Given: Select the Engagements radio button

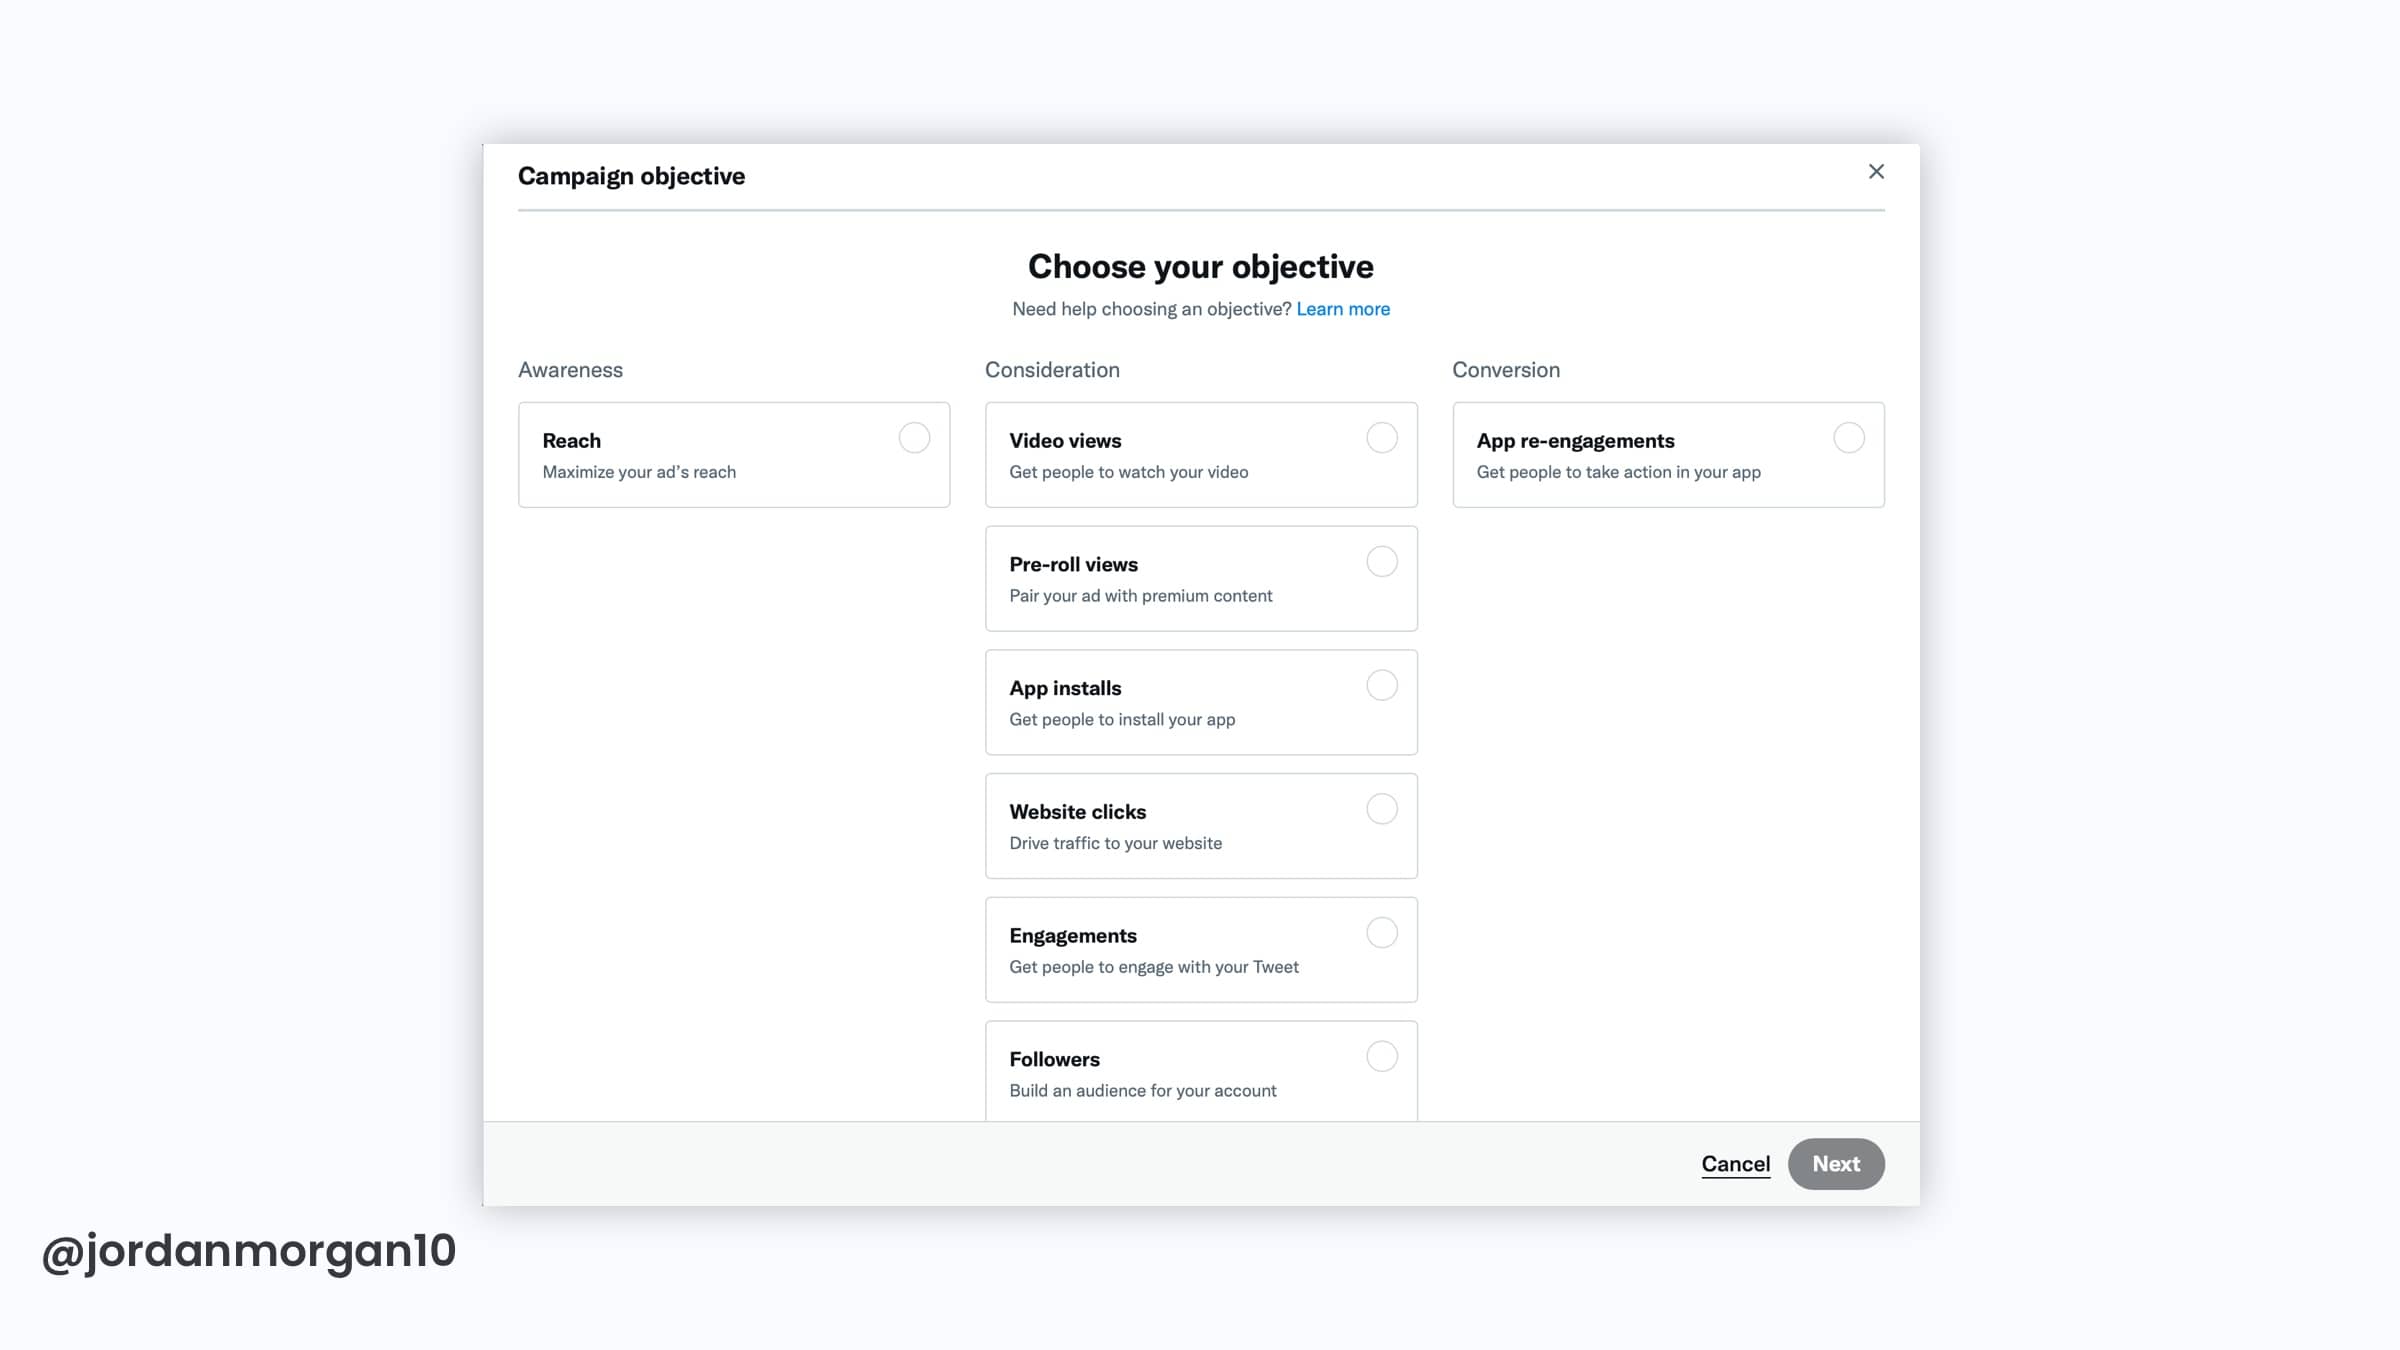Looking at the screenshot, I should click(x=1381, y=932).
